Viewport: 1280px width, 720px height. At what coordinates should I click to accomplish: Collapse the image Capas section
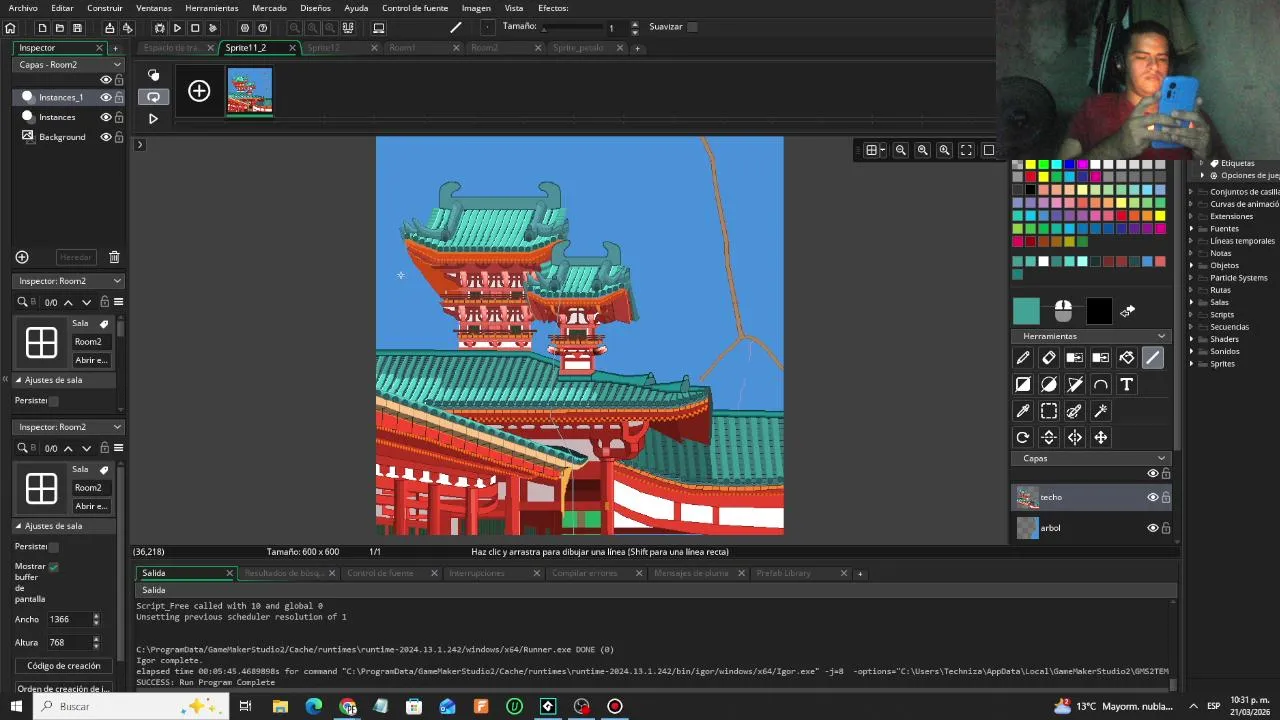coord(1161,458)
